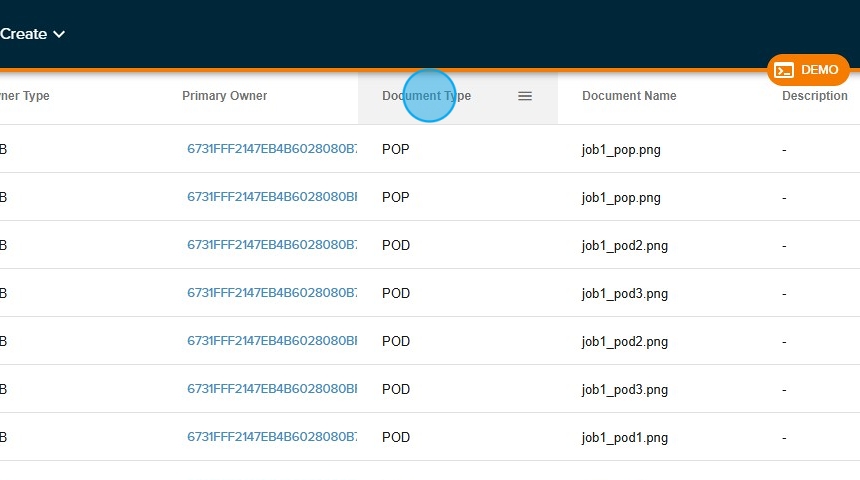Select the job1_pod1.png document name cell

coord(624,438)
